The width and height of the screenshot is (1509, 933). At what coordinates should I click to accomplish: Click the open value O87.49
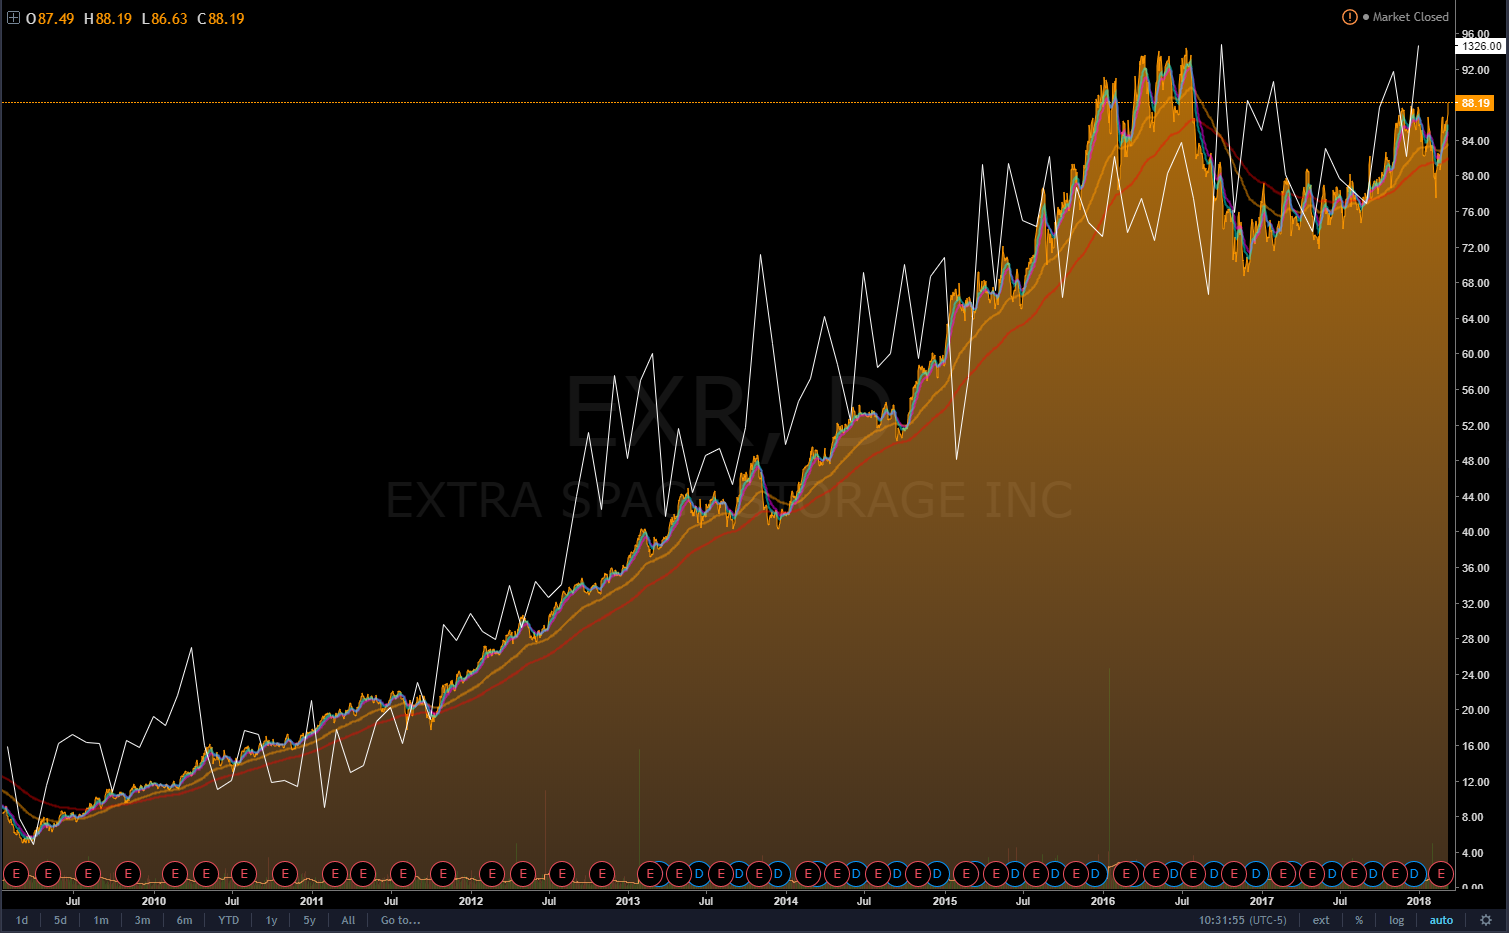tap(50, 19)
